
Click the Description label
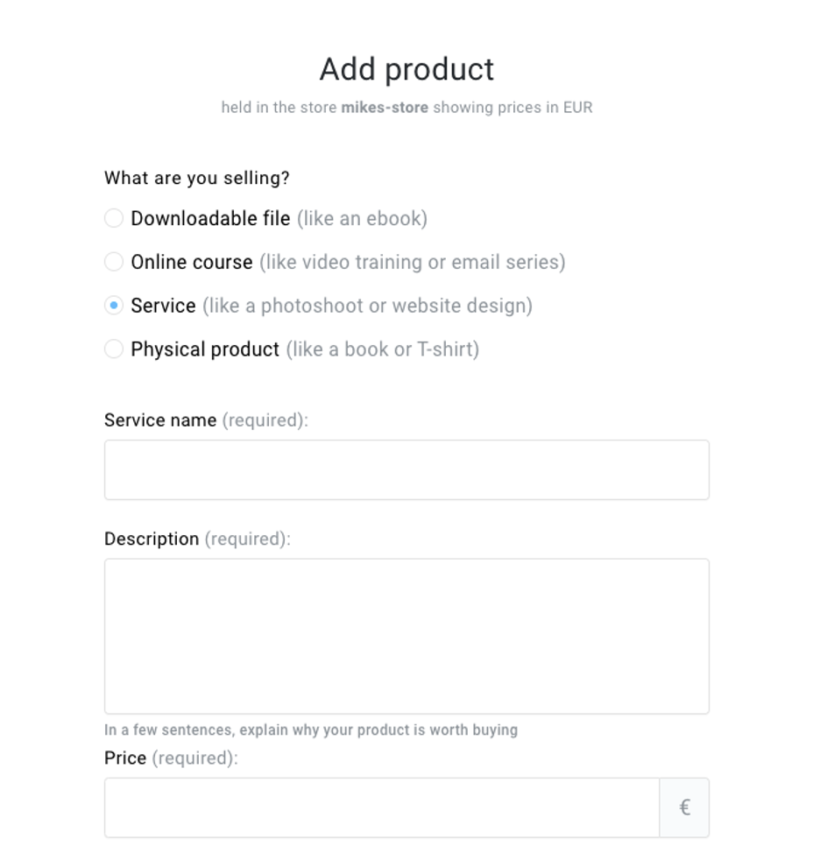[152, 539]
